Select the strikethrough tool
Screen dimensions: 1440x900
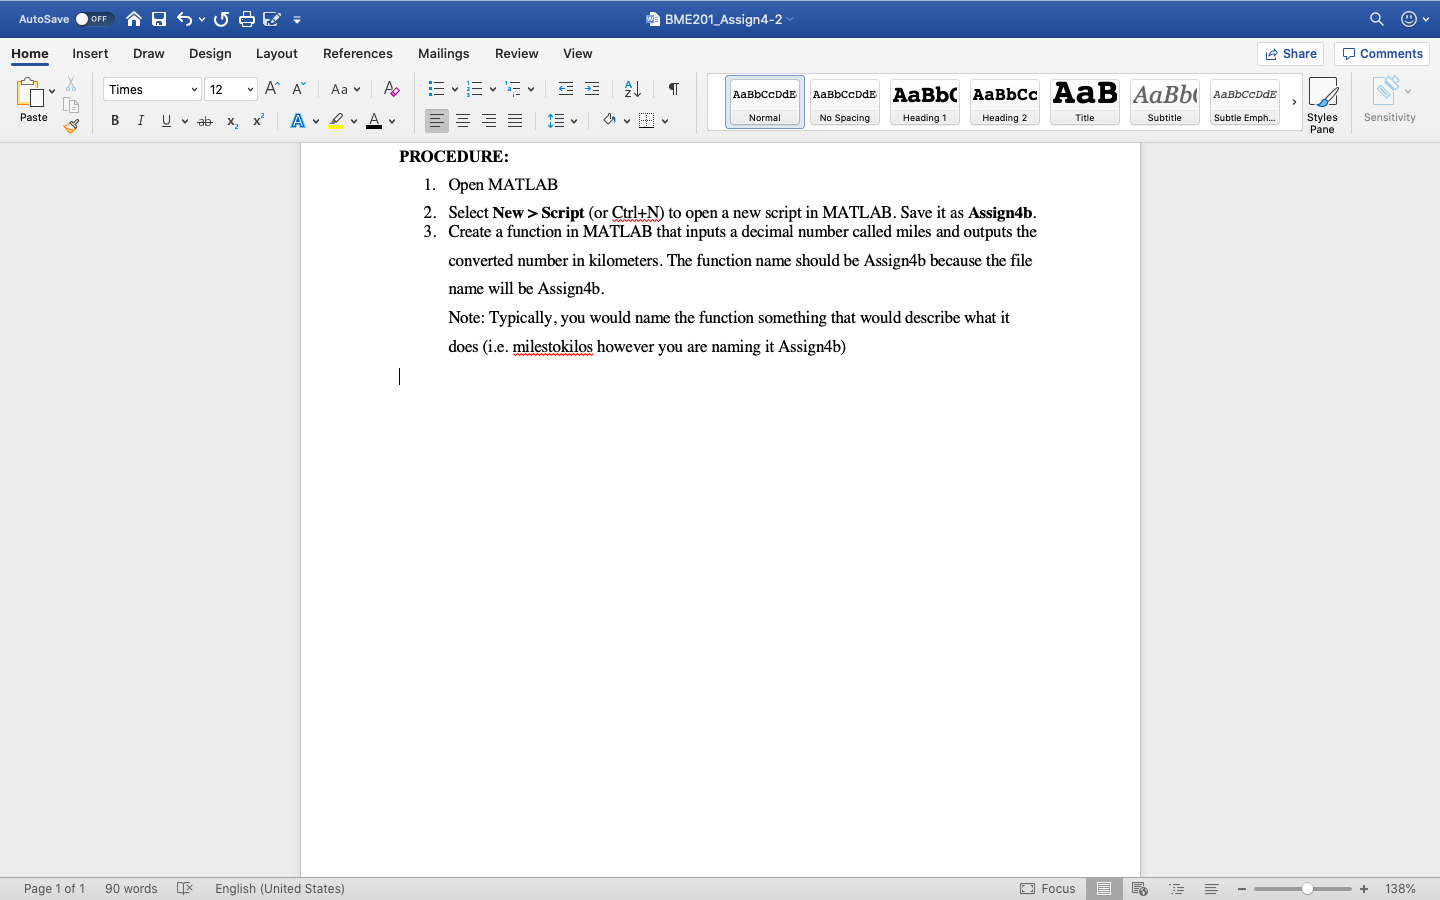coord(204,120)
